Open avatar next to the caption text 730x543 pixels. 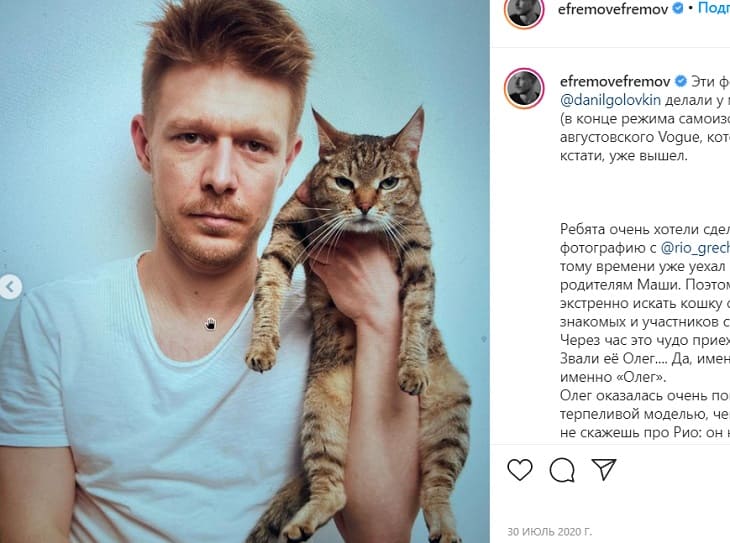524,88
